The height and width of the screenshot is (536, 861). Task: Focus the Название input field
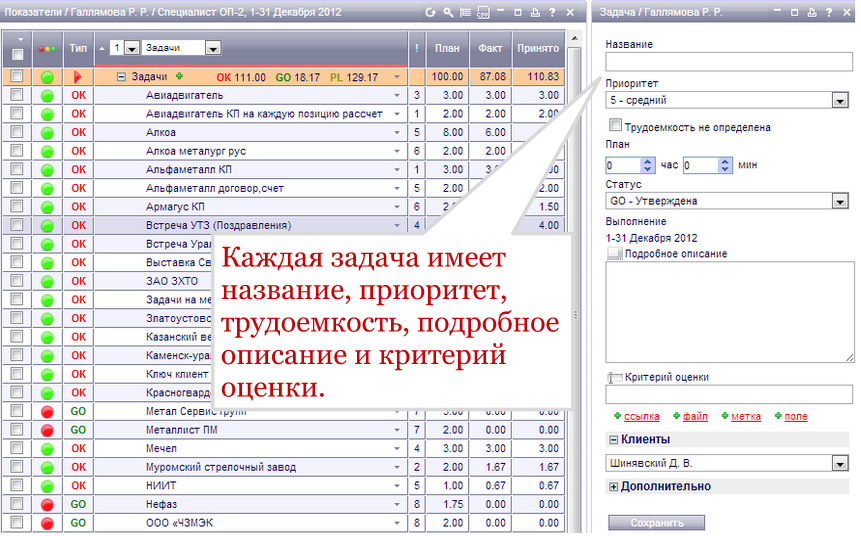coord(729,62)
